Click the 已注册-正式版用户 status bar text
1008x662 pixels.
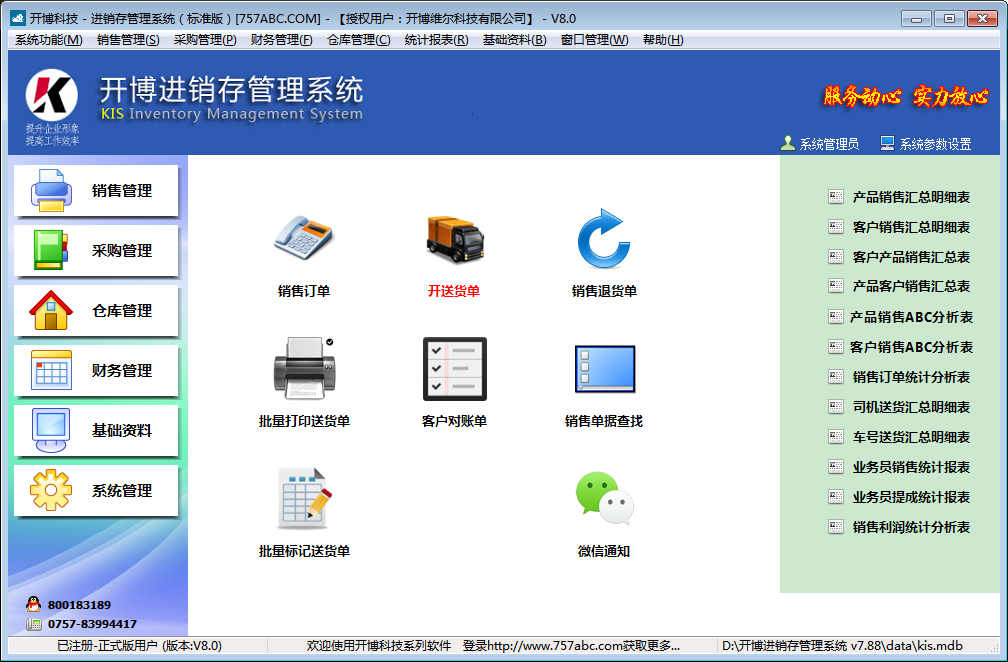(140, 645)
